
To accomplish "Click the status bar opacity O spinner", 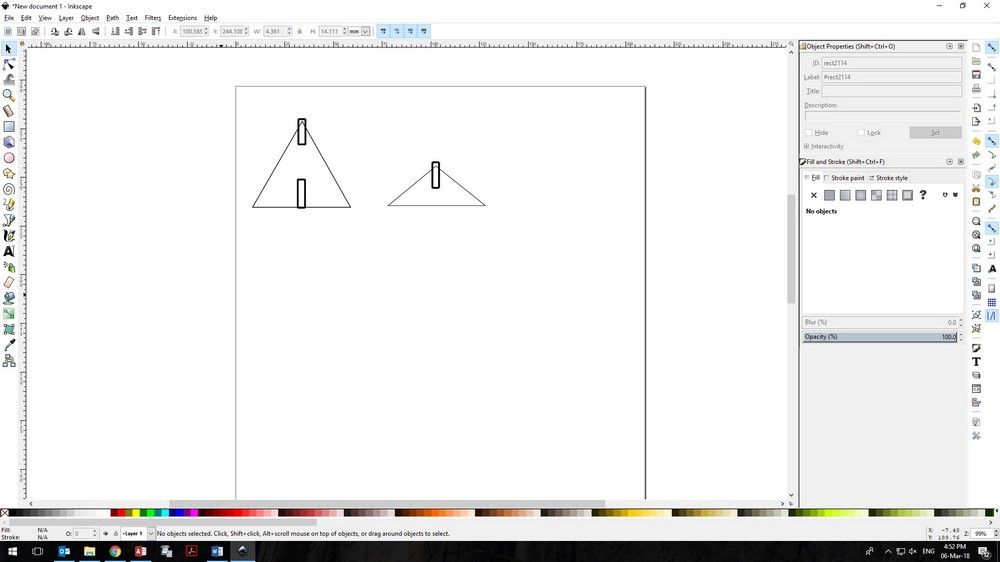I will 94,533.
